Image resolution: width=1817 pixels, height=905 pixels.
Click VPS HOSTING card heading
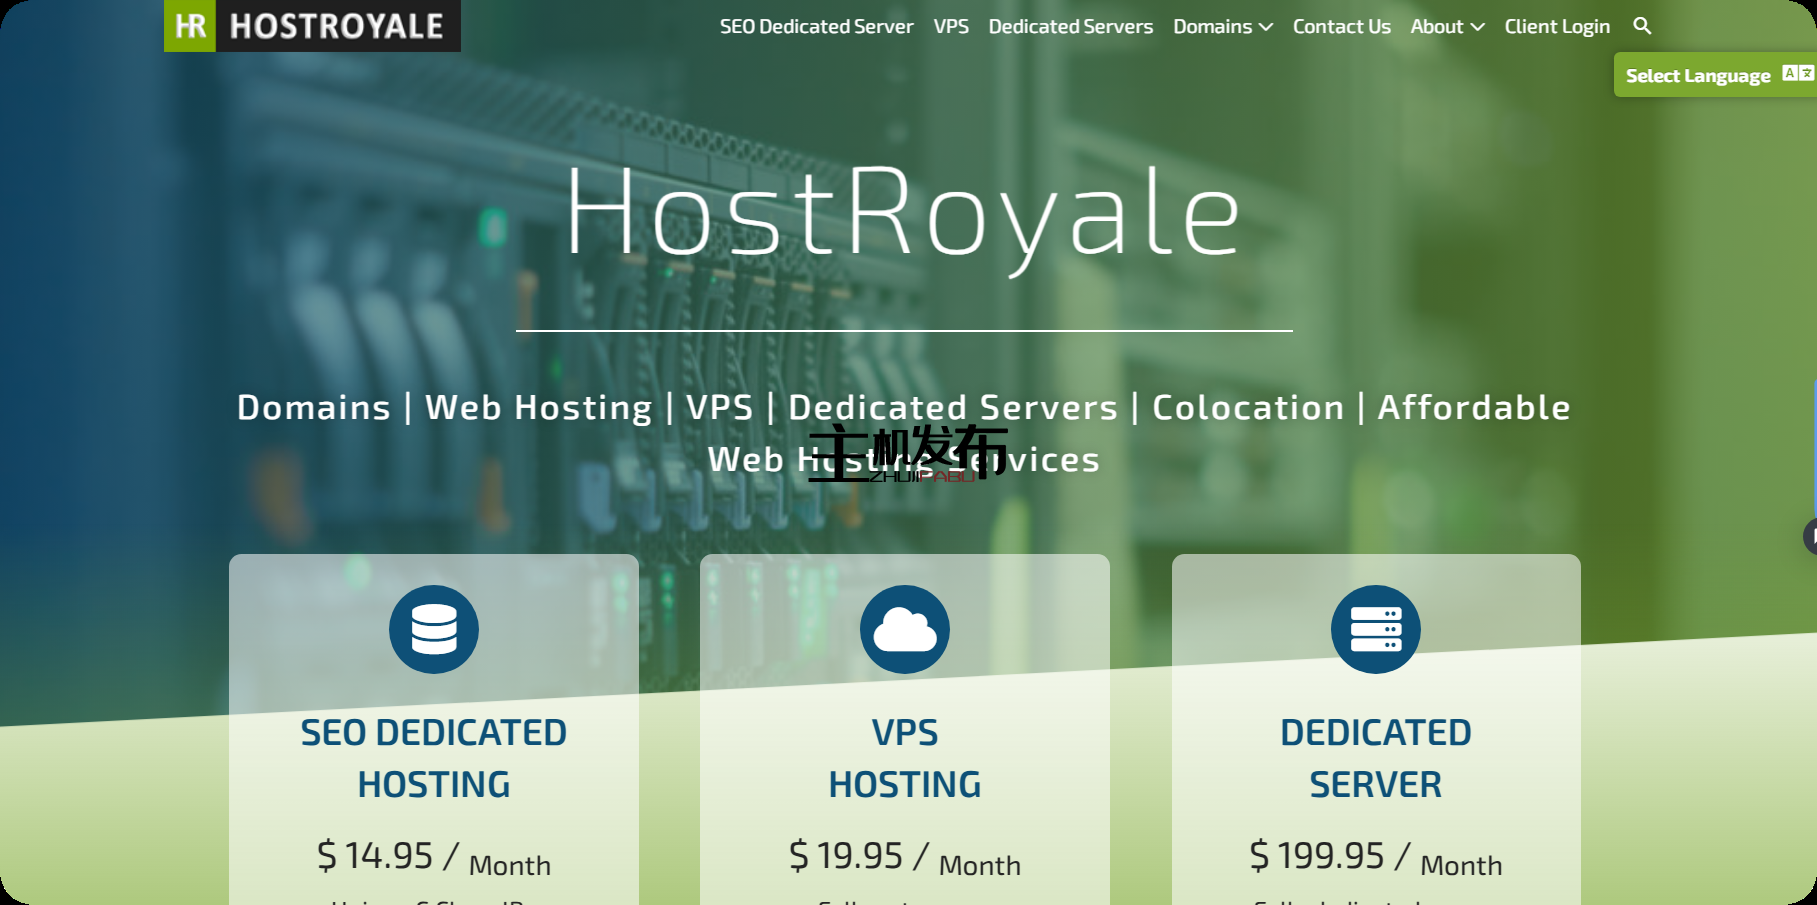tap(905, 758)
